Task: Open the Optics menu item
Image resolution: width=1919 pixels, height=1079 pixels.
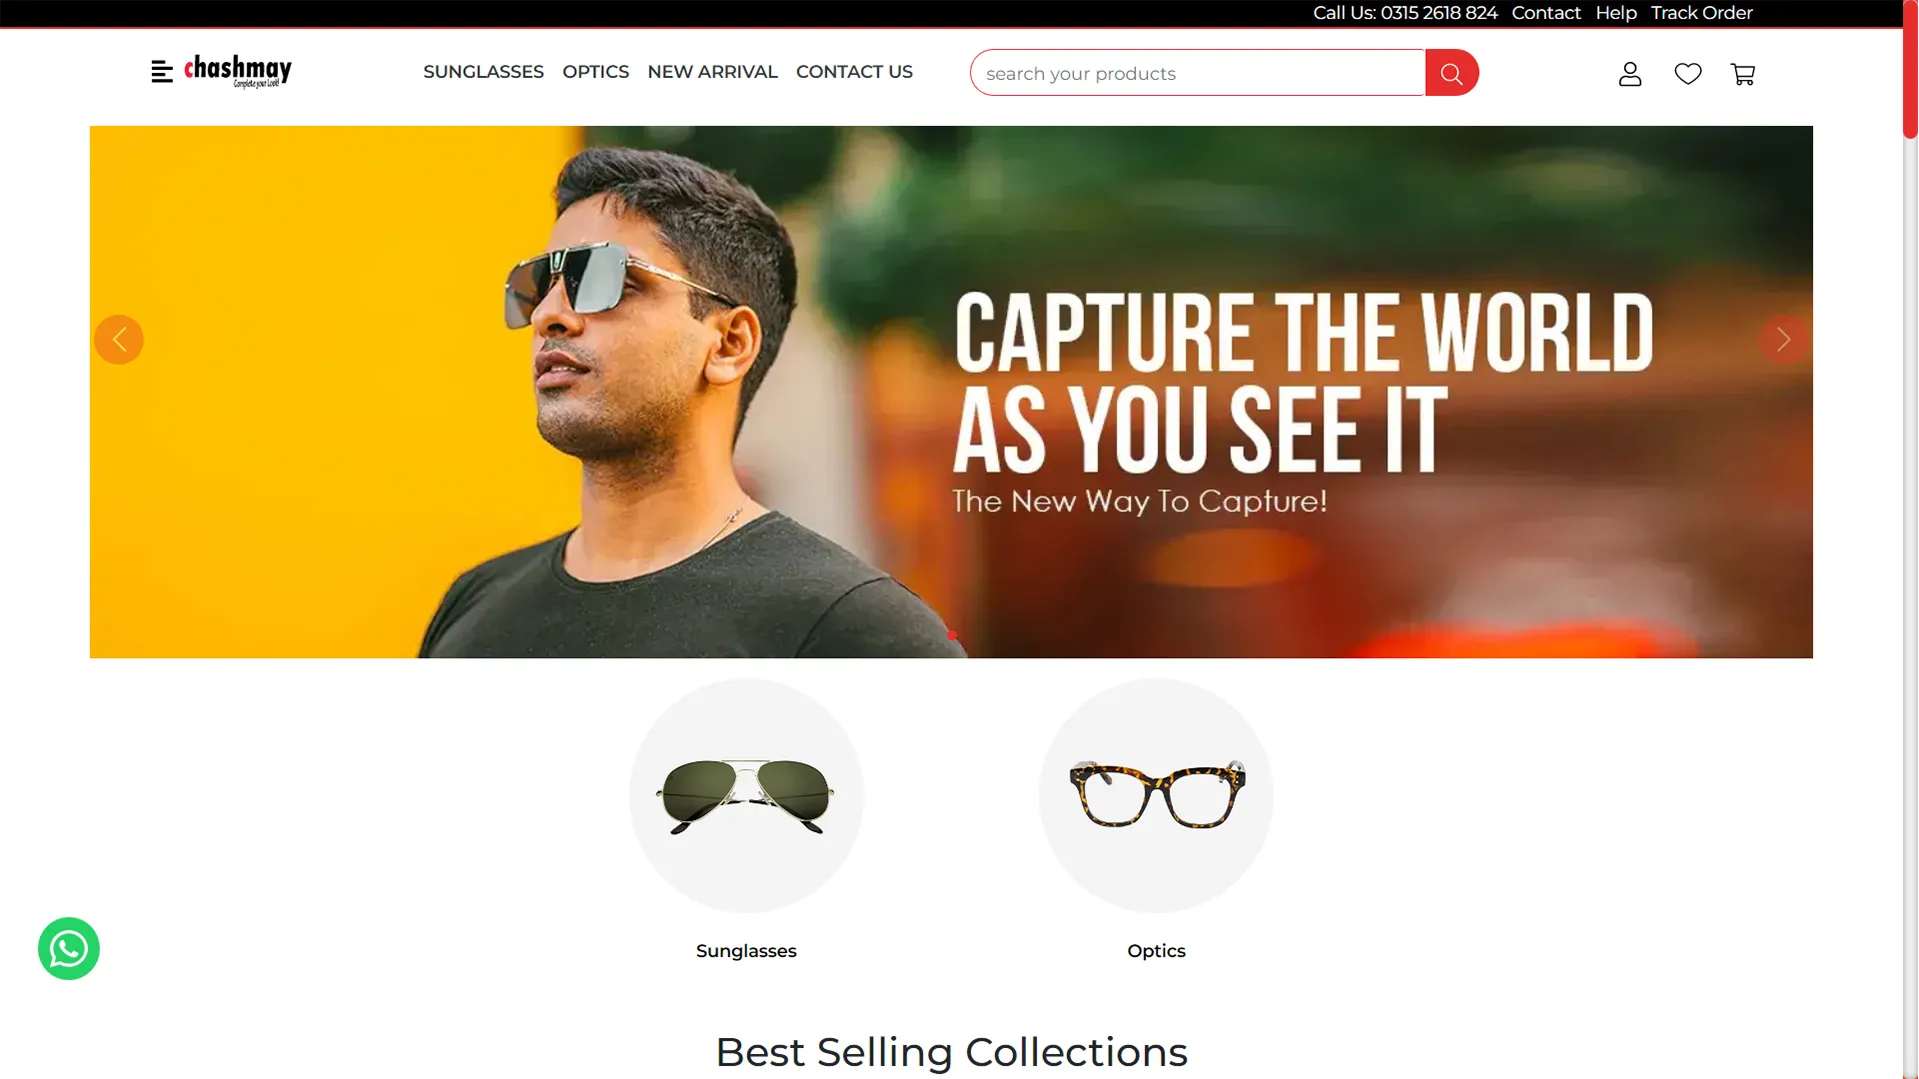Action: click(595, 72)
